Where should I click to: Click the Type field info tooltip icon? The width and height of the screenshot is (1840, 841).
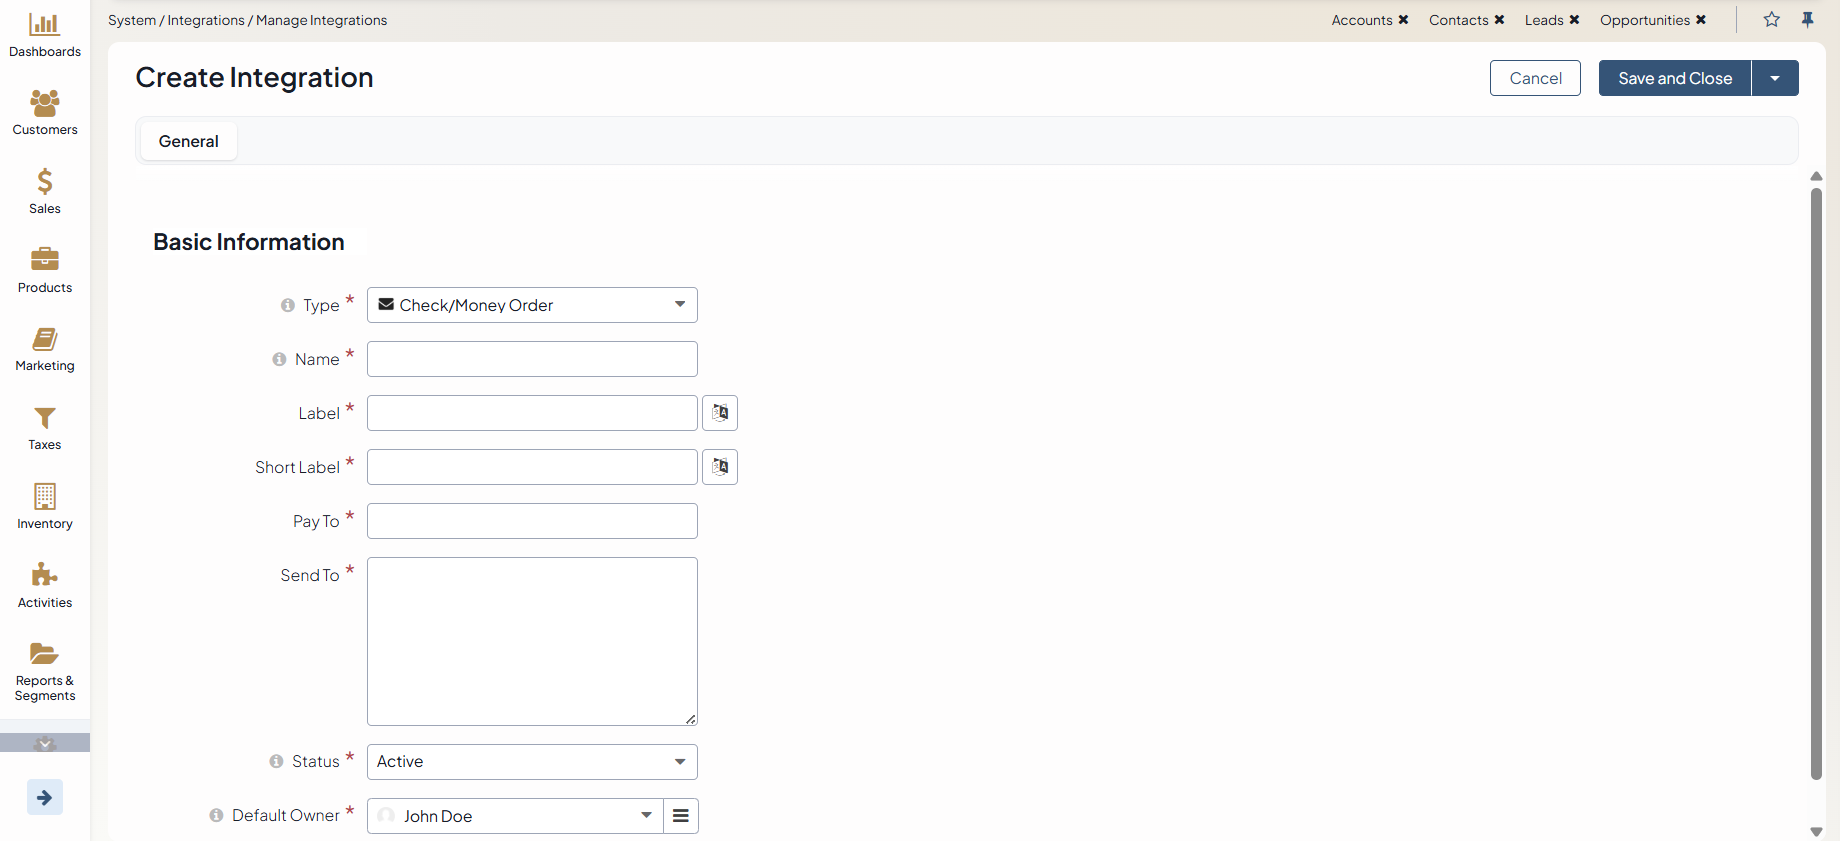click(x=288, y=305)
